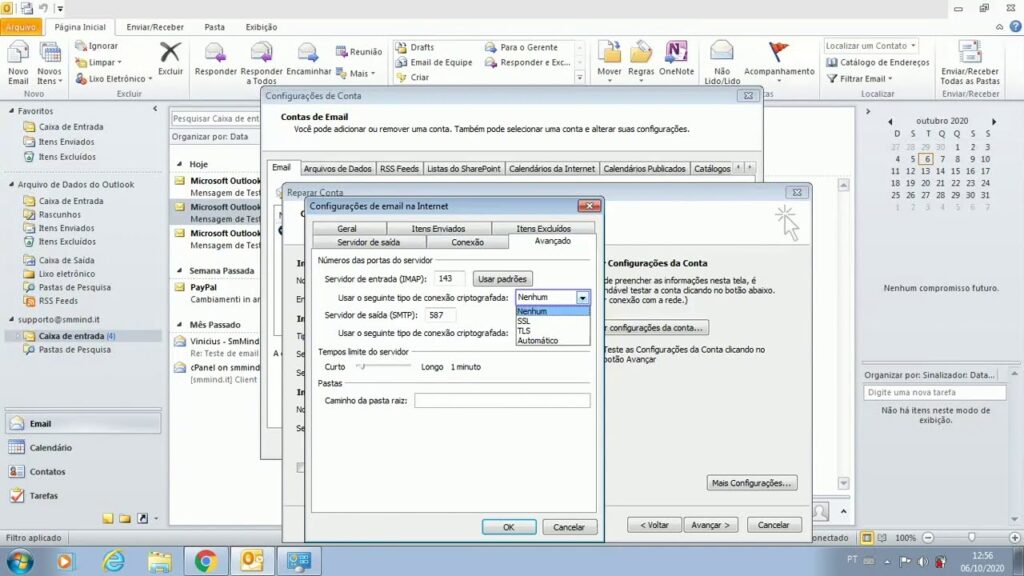This screenshot has height=576, width=1024.
Task: Open Outlook Help question mark icon
Action: tap(1015, 27)
